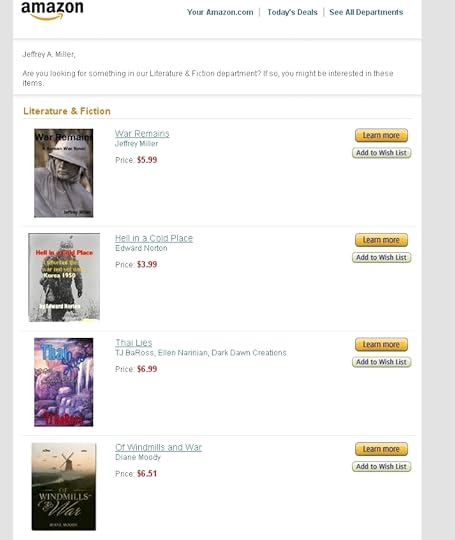Learn more about Of Windmills and War
Image resolution: width=455 pixels, height=540 pixels.
(381, 449)
